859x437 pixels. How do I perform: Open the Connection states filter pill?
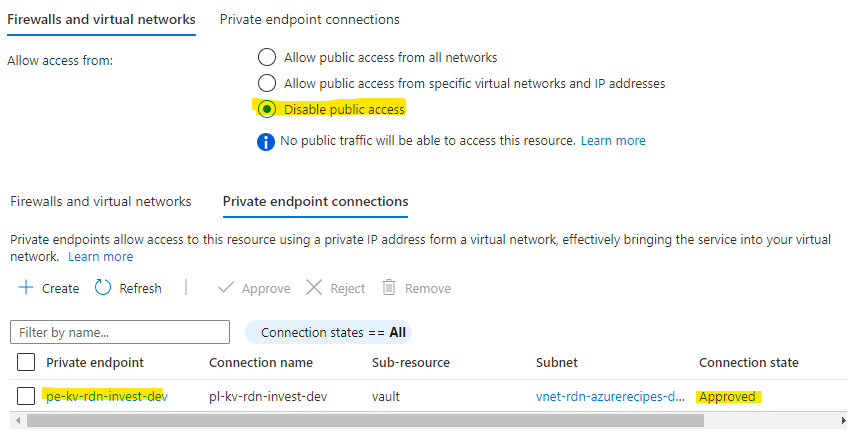[x=329, y=332]
